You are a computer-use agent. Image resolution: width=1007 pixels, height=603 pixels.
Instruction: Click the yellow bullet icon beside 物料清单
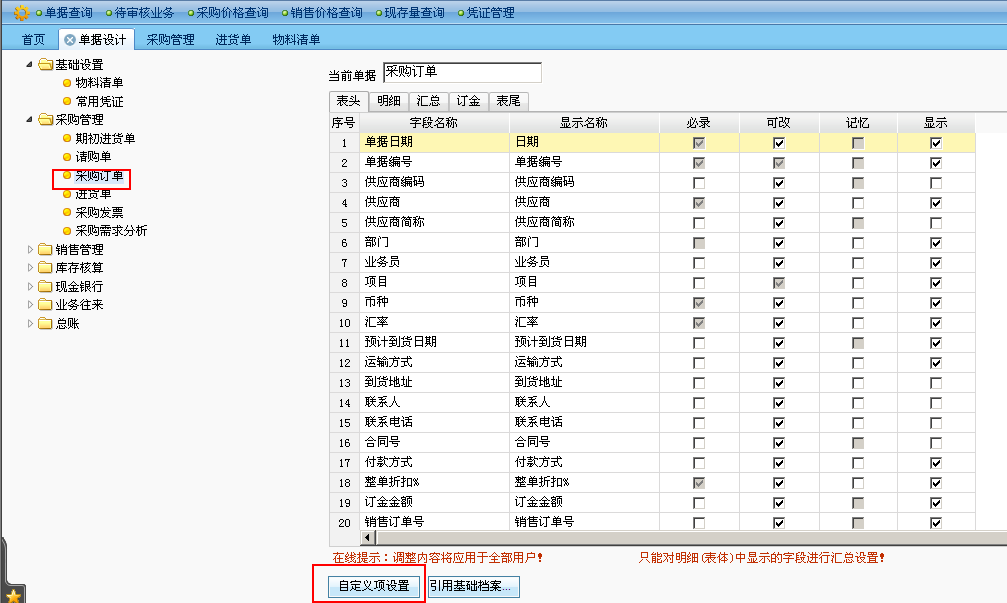67,83
